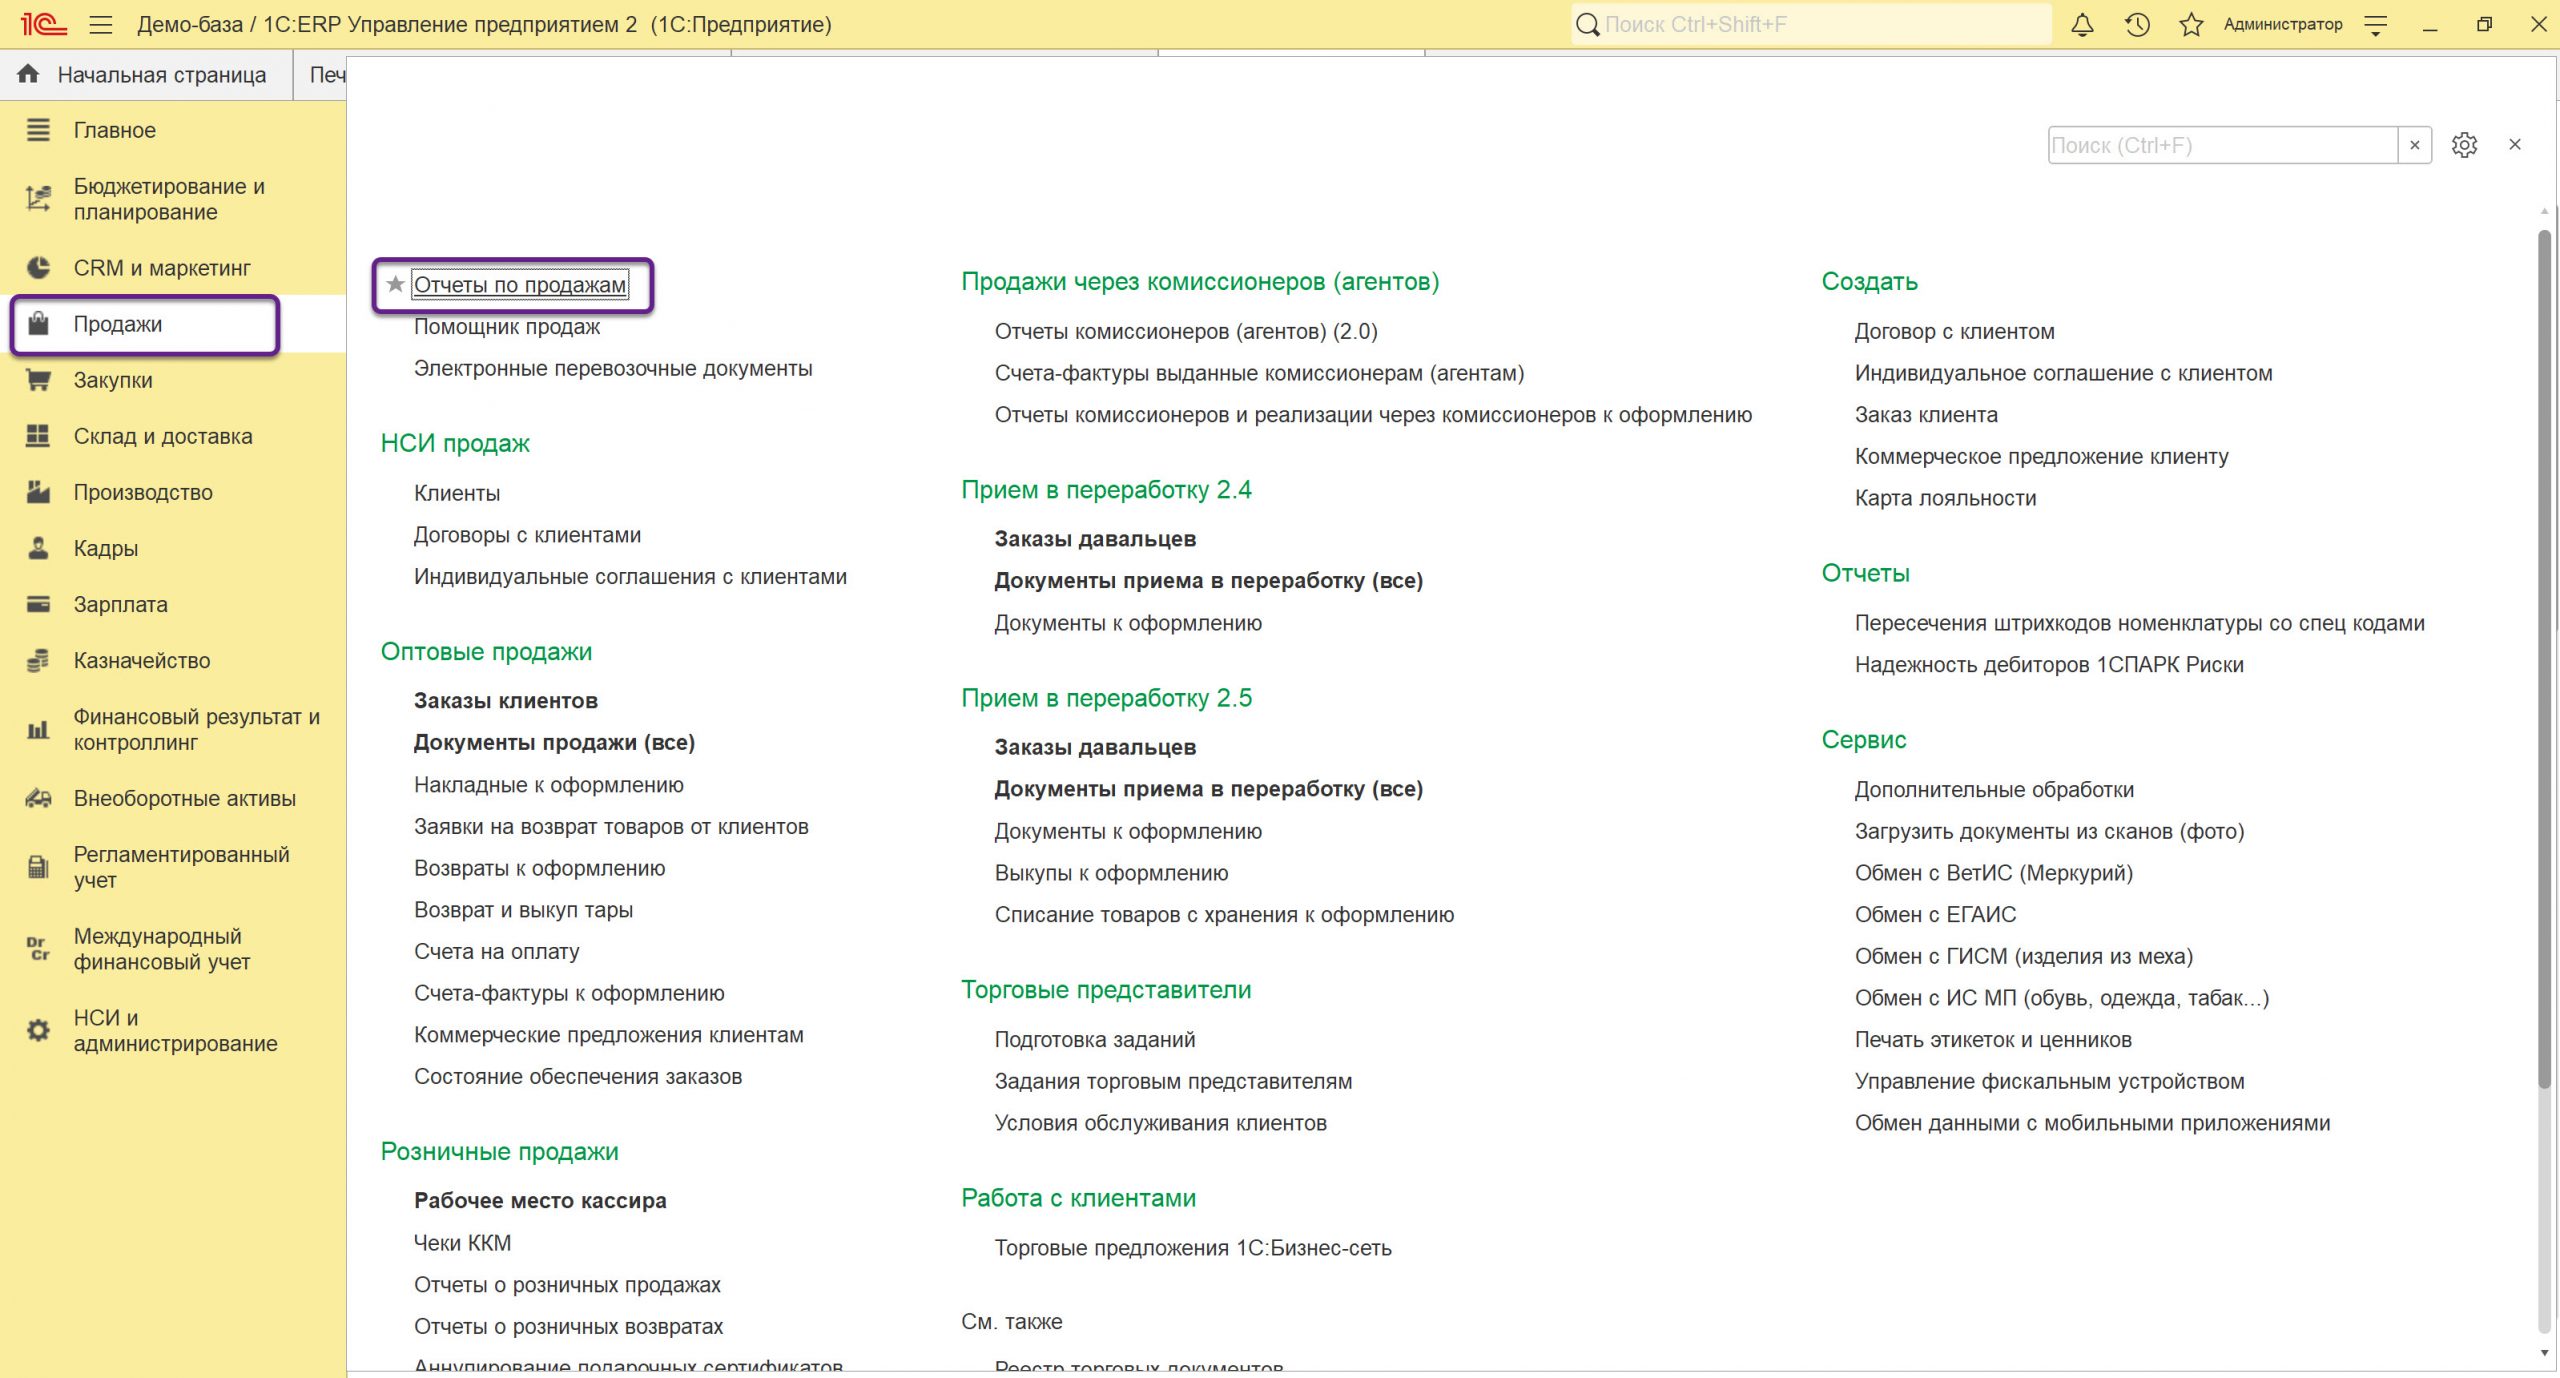The image size is (2560, 1378).
Task: Open Клиенты under НСИ продаж
Action: (x=457, y=493)
